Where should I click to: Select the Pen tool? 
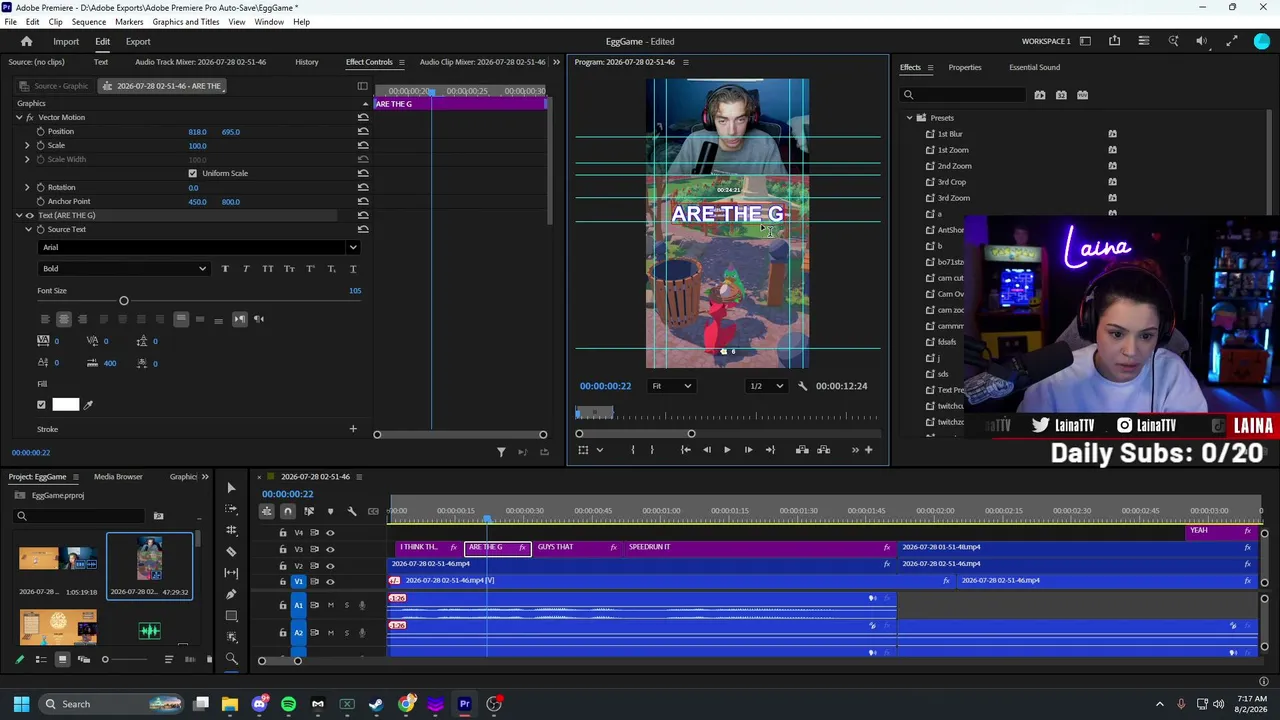231,594
